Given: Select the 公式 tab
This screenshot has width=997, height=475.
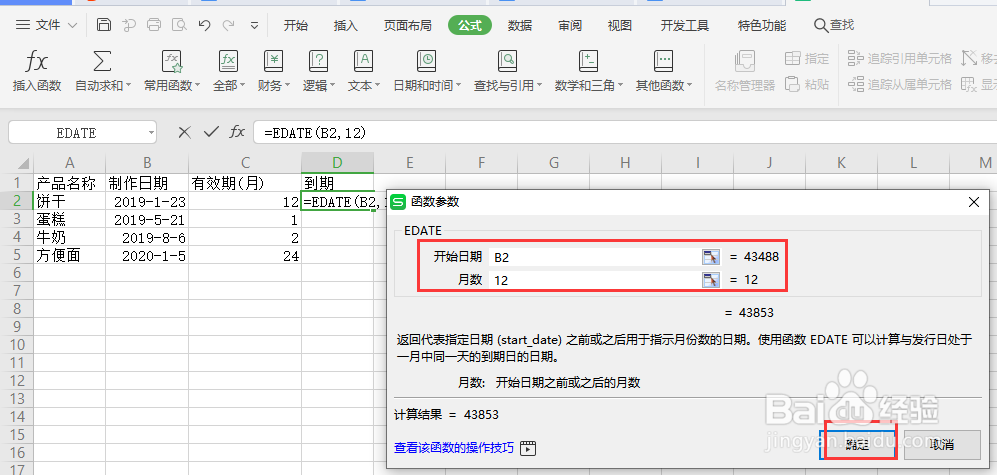Looking at the screenshot, I should pyautogui.click(x=470, y=25).
